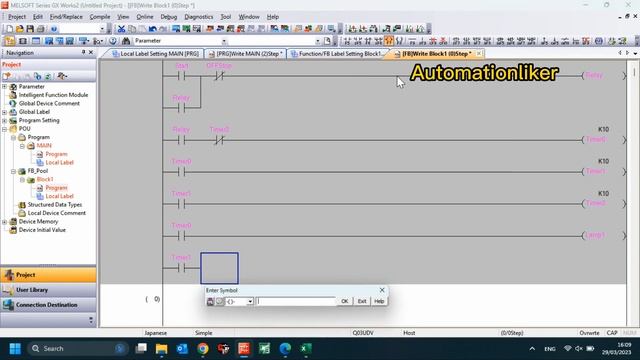The image size is (640, 360).
Task: Select Structured Data Types in tree
Action: click(x=55, y=205)
